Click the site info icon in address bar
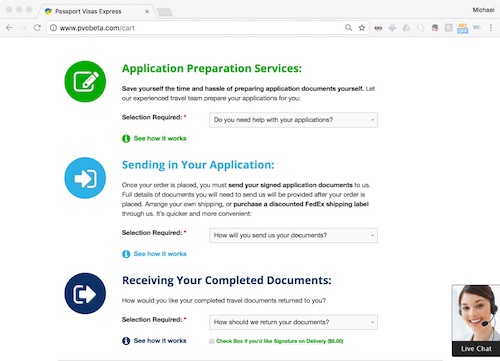500x361 pixels. pyautogui.click(x=53, y=28)
